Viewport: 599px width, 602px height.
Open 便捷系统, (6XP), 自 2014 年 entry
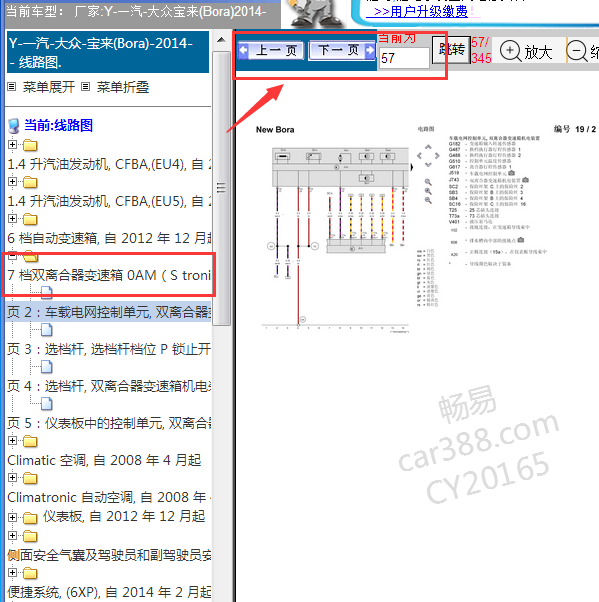pos(109,592)
